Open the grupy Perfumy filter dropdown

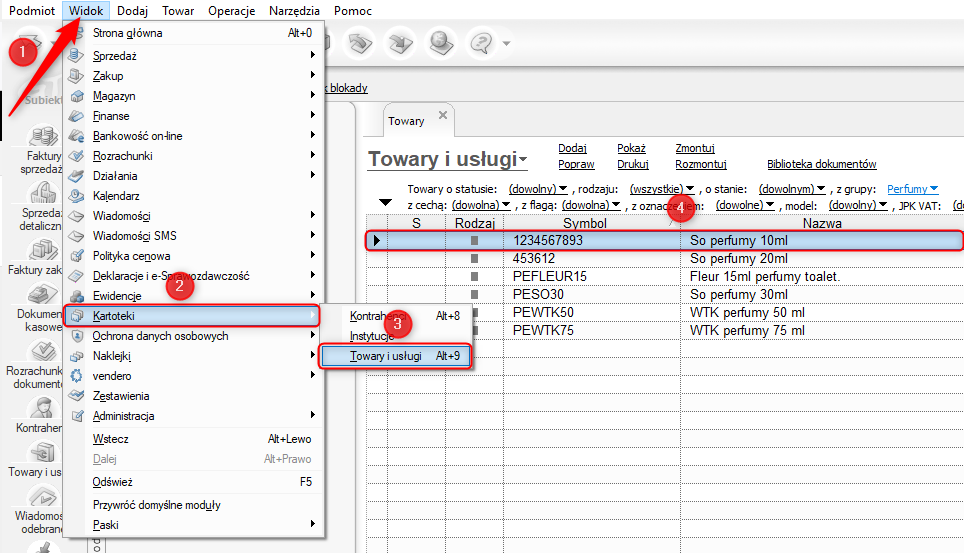point(912,189)
